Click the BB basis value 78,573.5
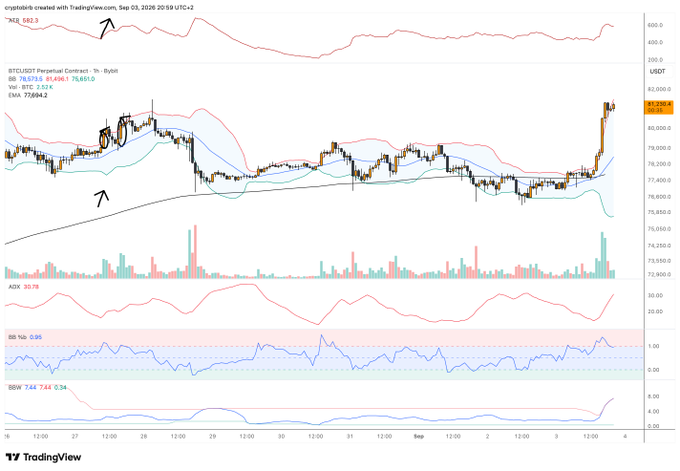 (x=31, y=79)
